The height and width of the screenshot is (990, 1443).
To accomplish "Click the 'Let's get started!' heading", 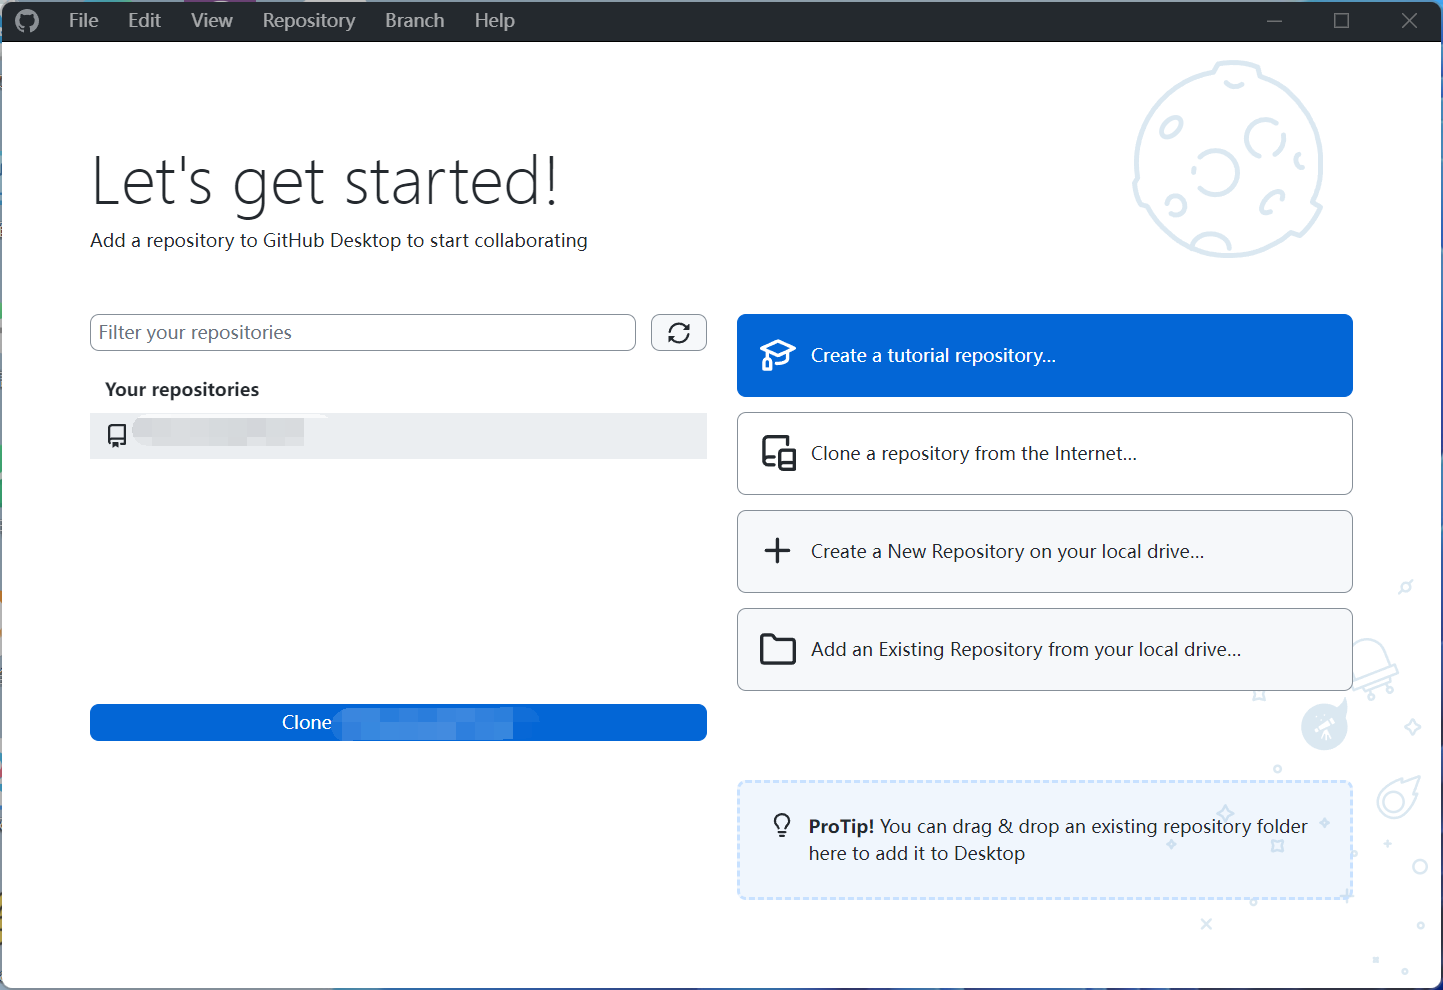I will click(324, 182).
